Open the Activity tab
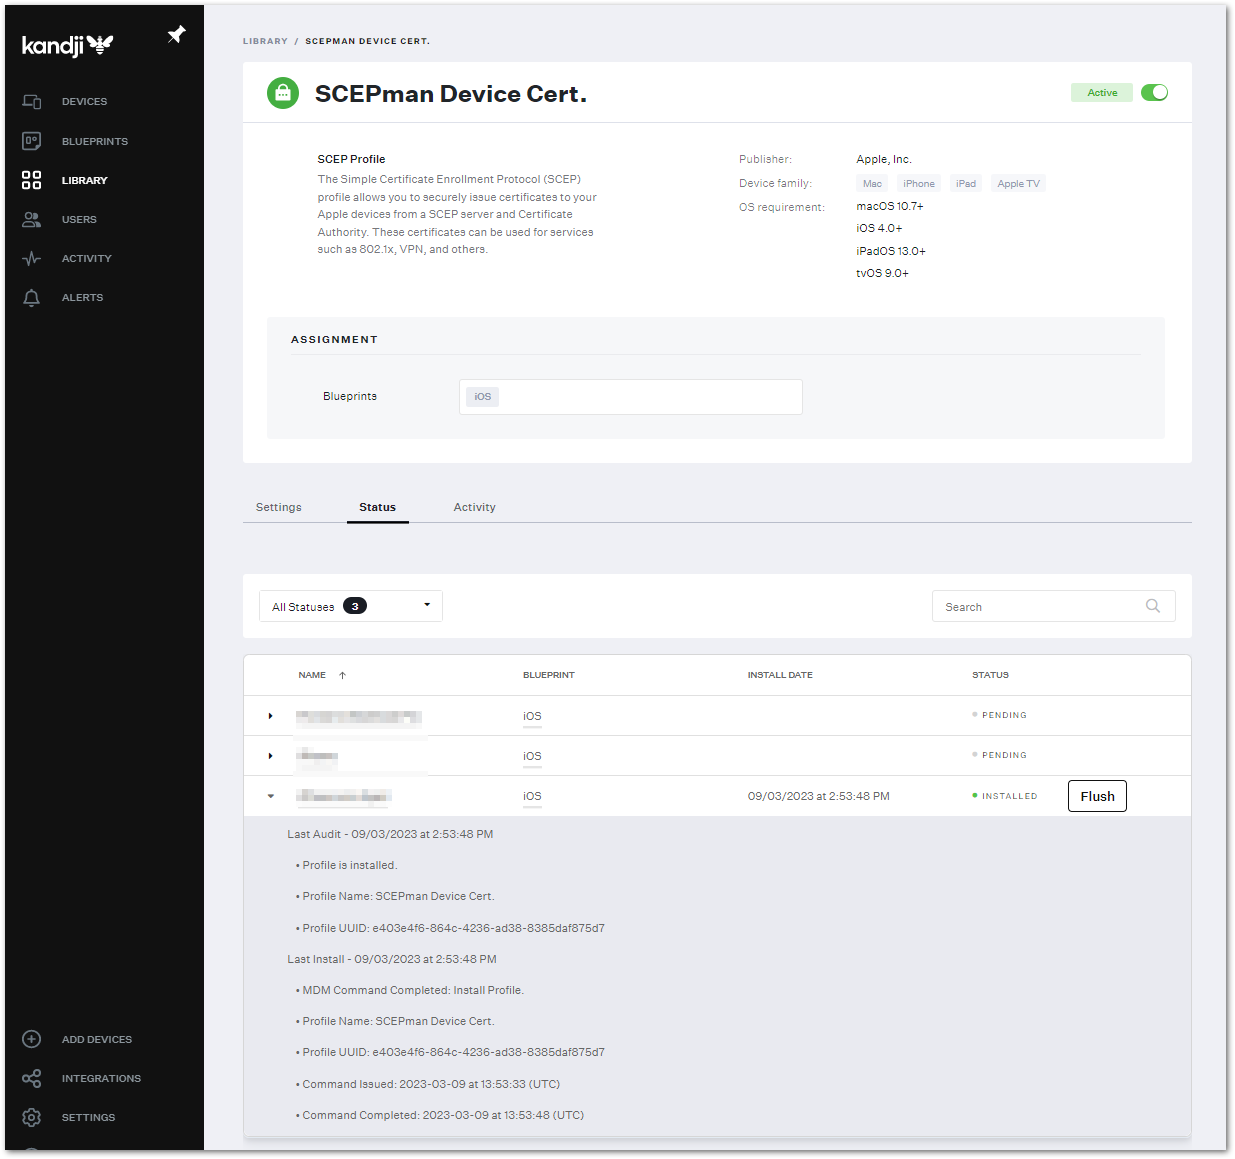This screenshot has width=1235, height=1159. [x=474, y=507]
